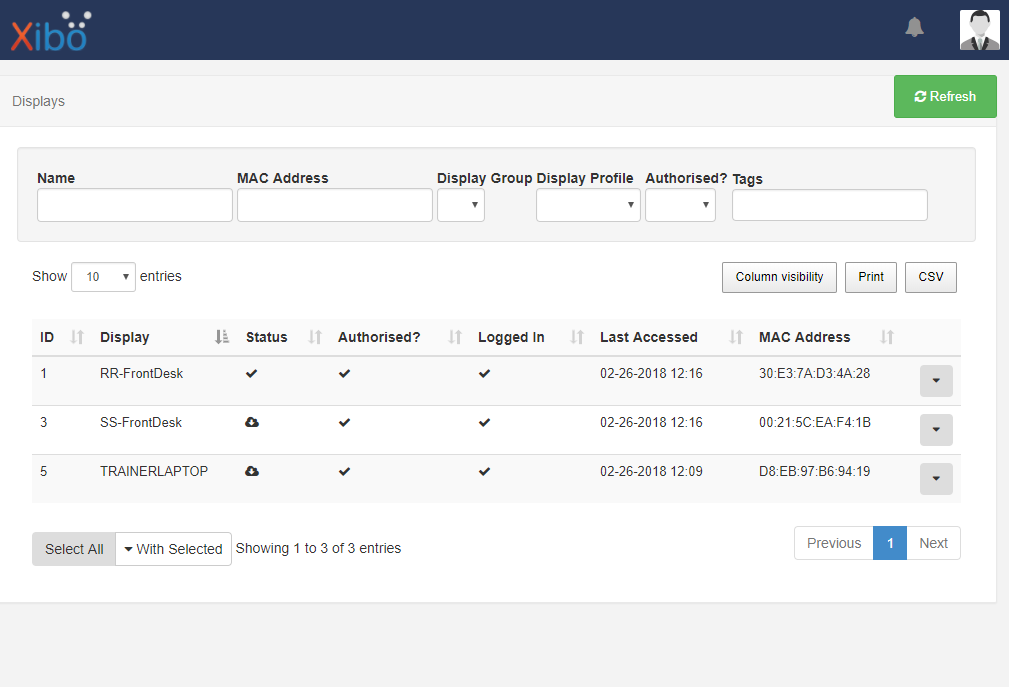Open the user avatar menu

[979, 30]
